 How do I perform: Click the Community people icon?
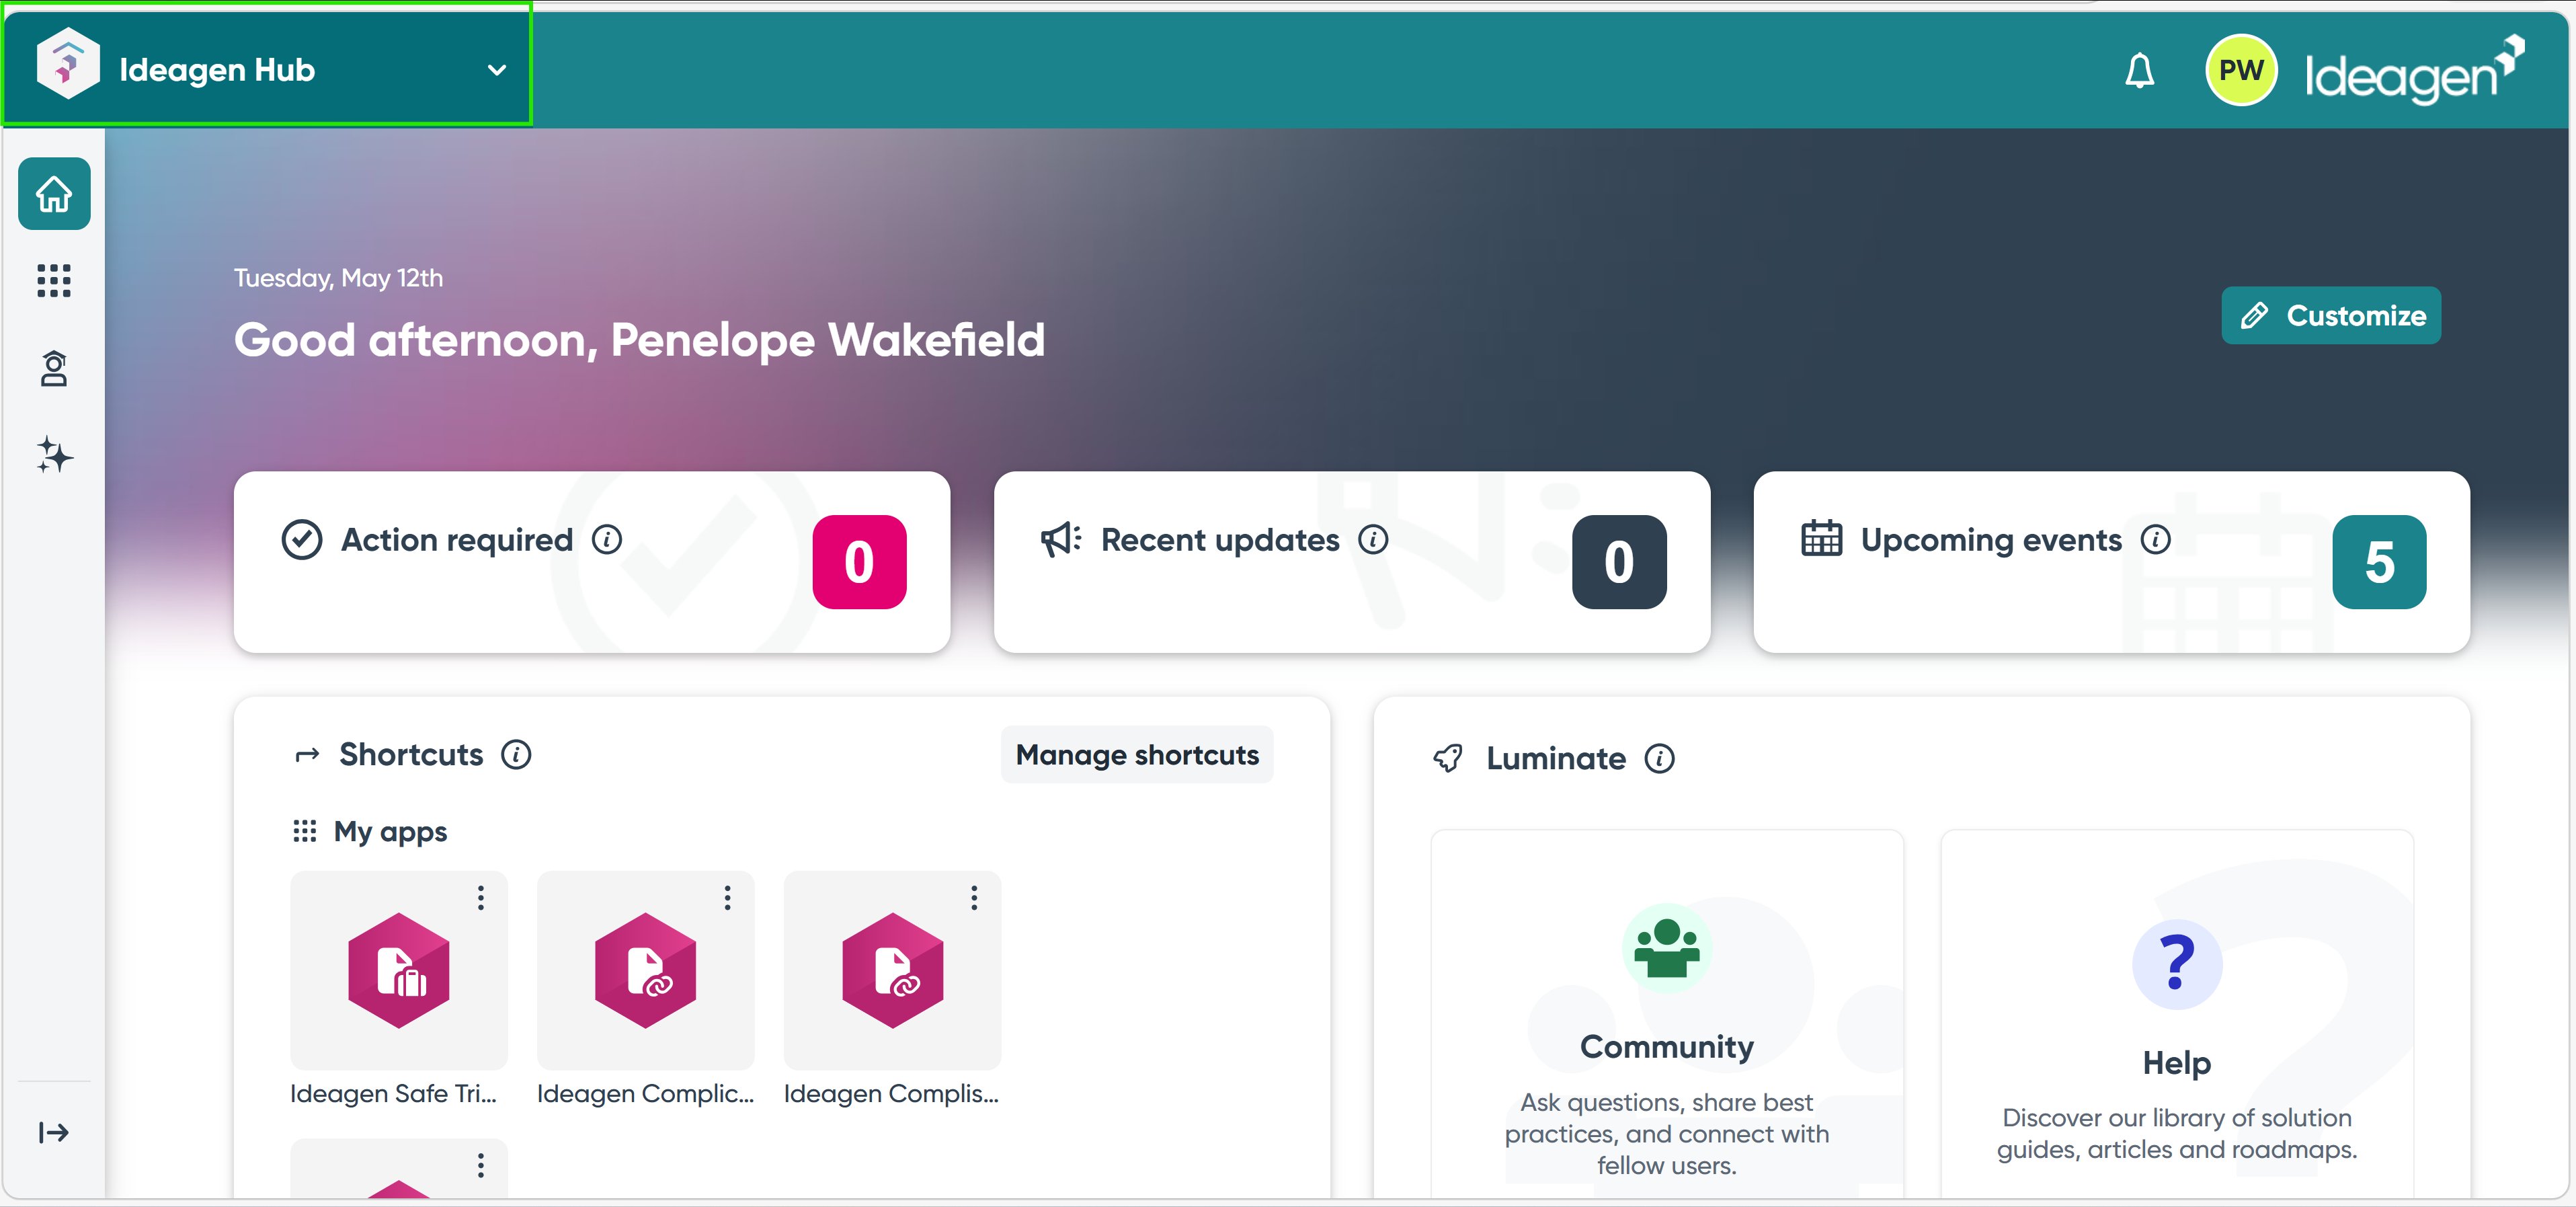click(1667, 949)
